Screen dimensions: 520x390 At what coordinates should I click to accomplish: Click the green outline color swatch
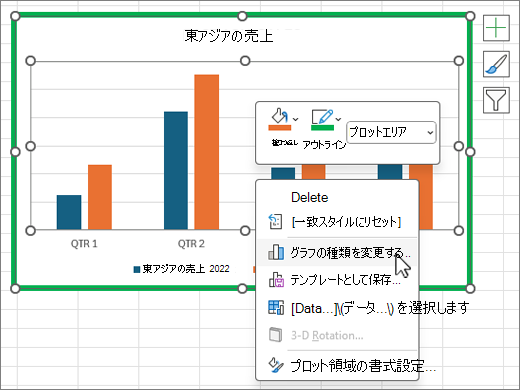tap(322, 127)
